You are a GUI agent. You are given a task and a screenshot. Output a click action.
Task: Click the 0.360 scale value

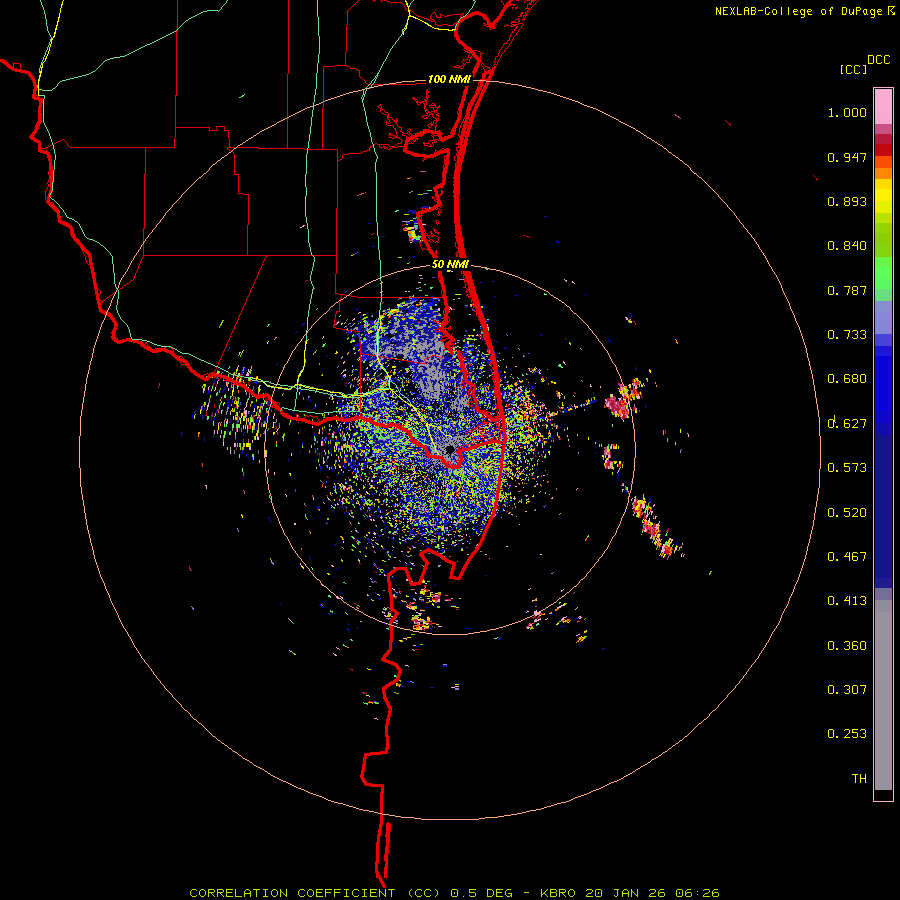[847, 646]
